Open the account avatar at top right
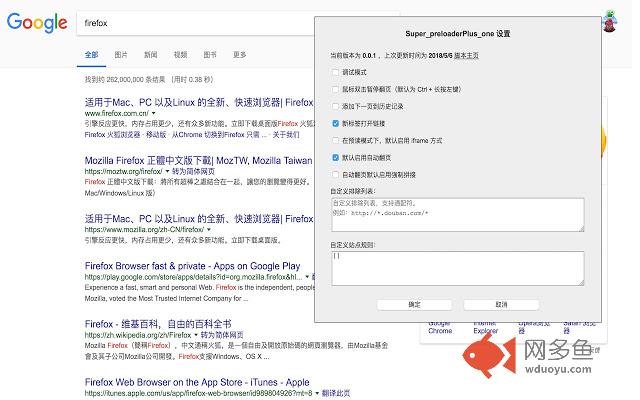 [x=609, y=22]
